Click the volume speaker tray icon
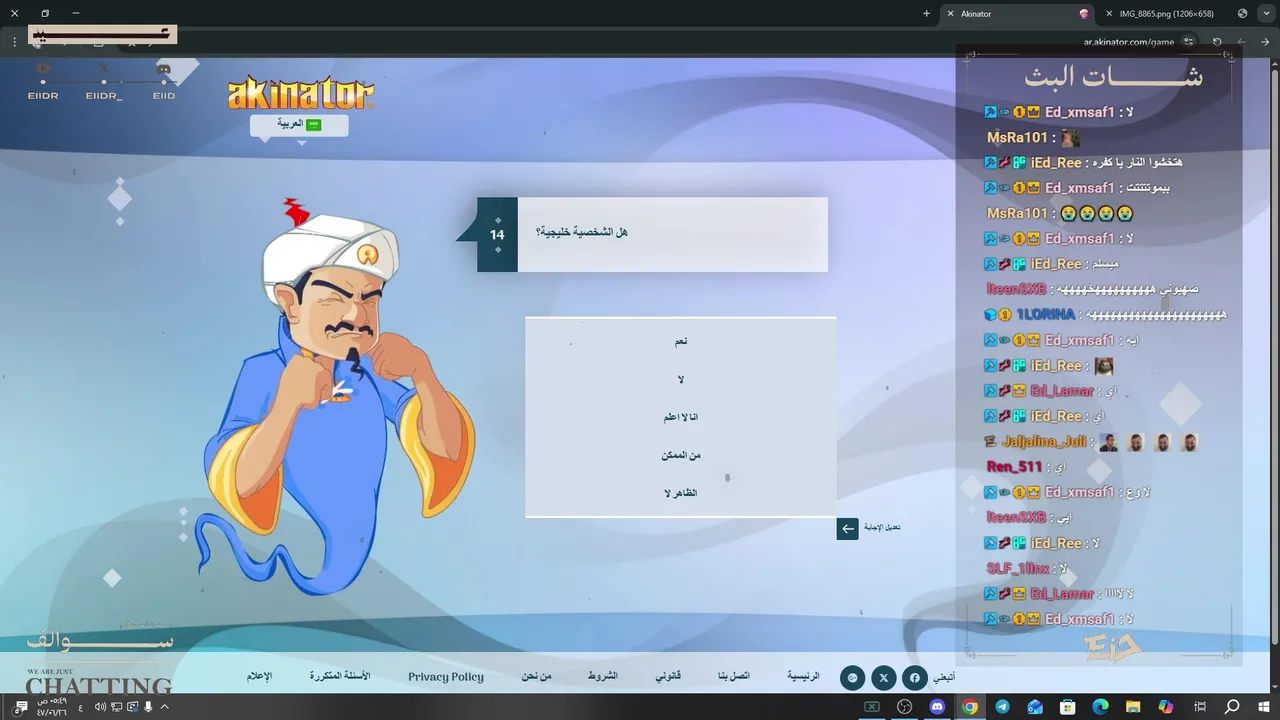The image size is (1280, 720). click(x=100, y=707)
